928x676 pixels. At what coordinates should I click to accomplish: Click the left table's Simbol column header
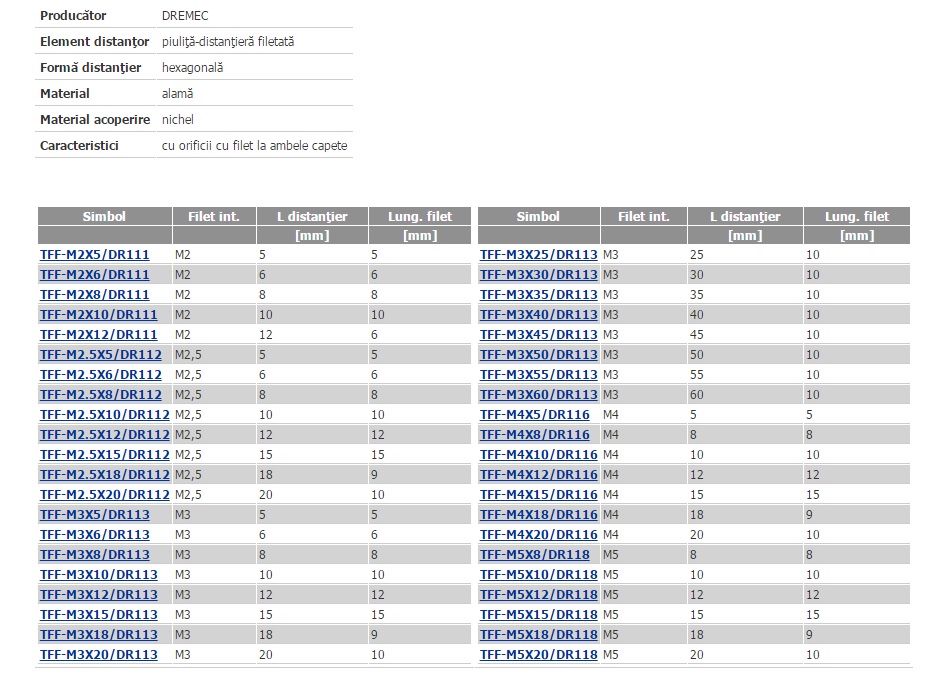pyautogui.click(x=105, y=216)
